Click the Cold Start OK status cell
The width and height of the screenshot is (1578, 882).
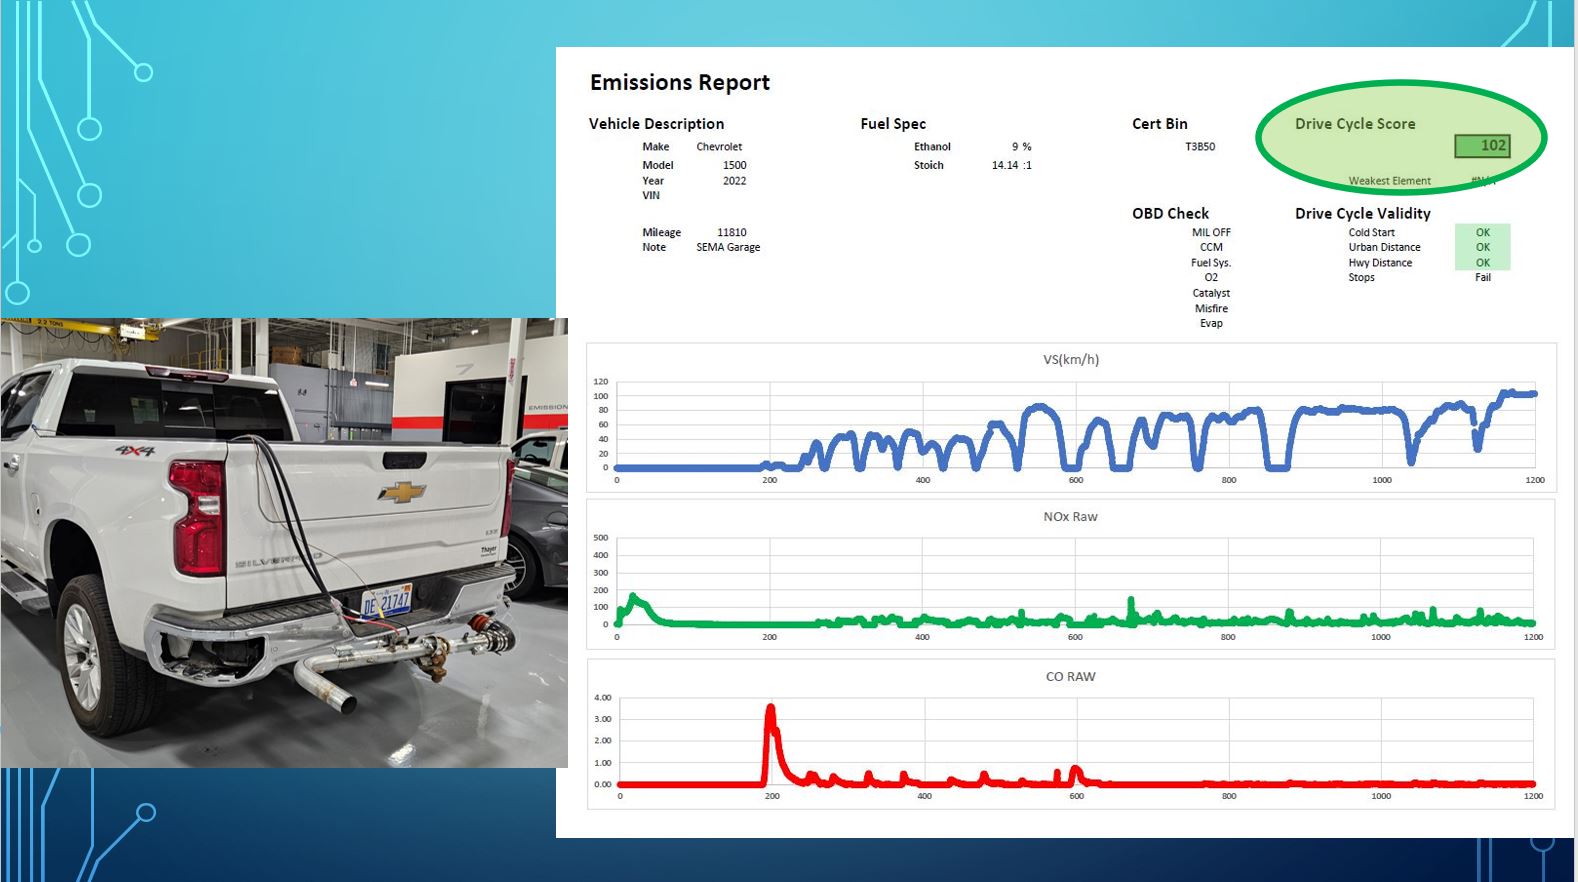point(1482,232)
